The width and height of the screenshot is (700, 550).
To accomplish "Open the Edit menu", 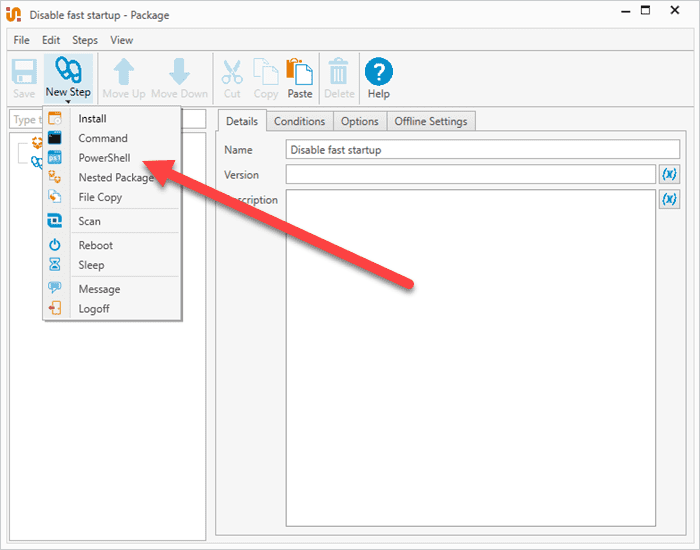I will [51, 40].
